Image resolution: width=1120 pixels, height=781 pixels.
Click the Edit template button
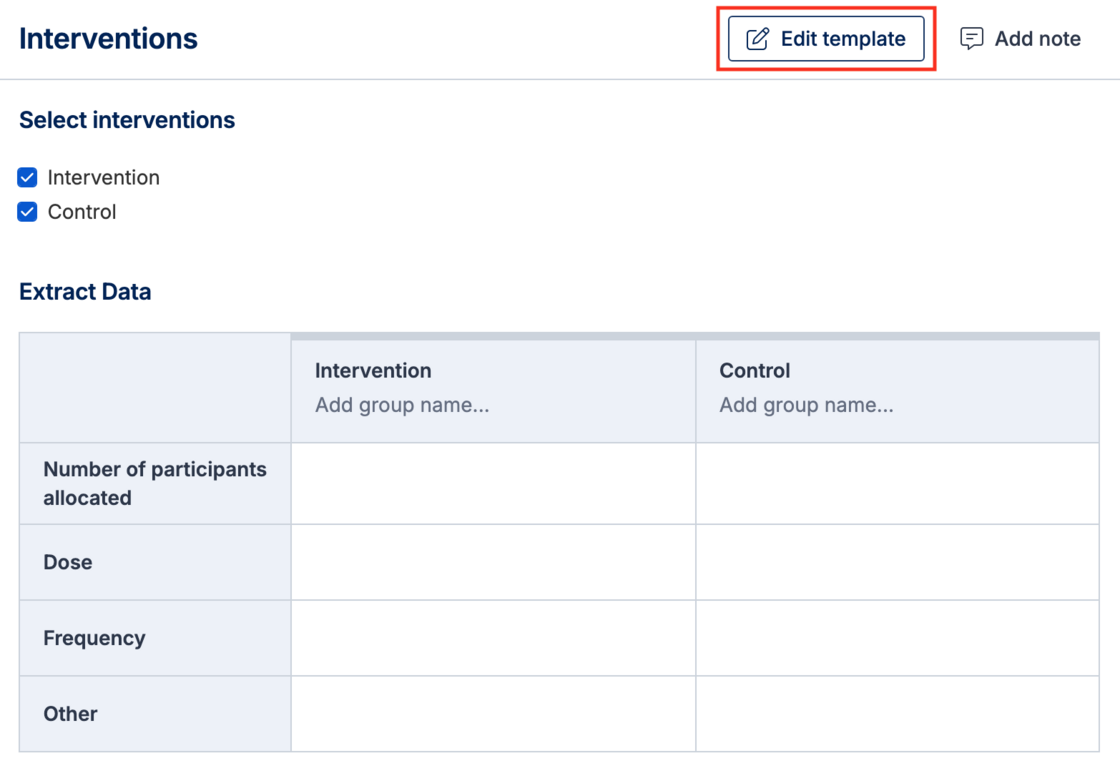pos(826,38)
